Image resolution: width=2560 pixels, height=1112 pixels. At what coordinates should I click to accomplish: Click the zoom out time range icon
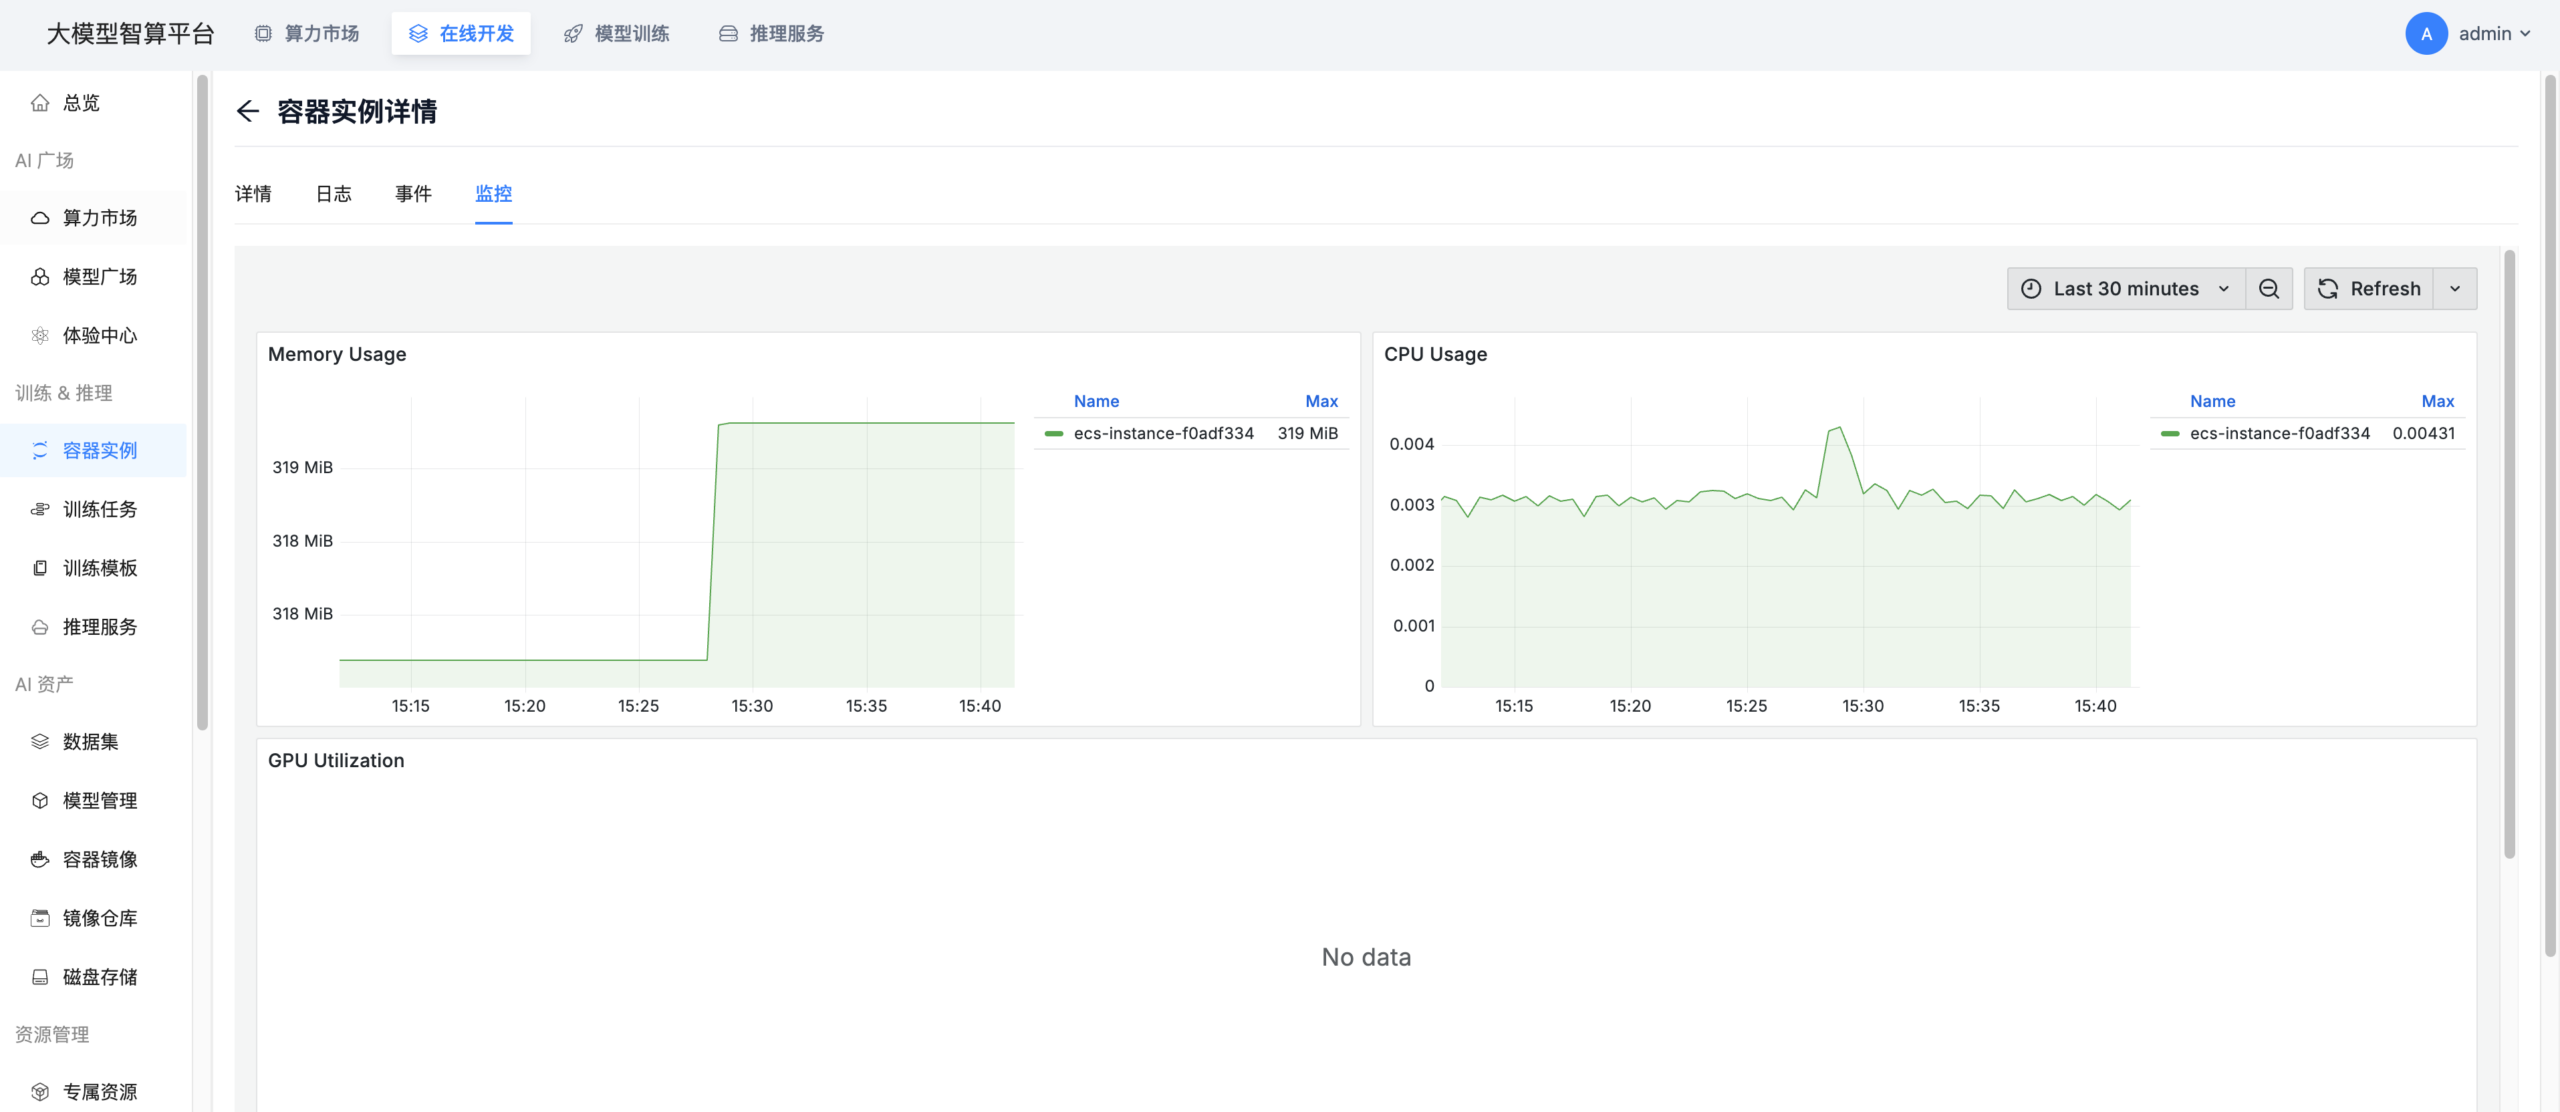(x=2269, y=289)
